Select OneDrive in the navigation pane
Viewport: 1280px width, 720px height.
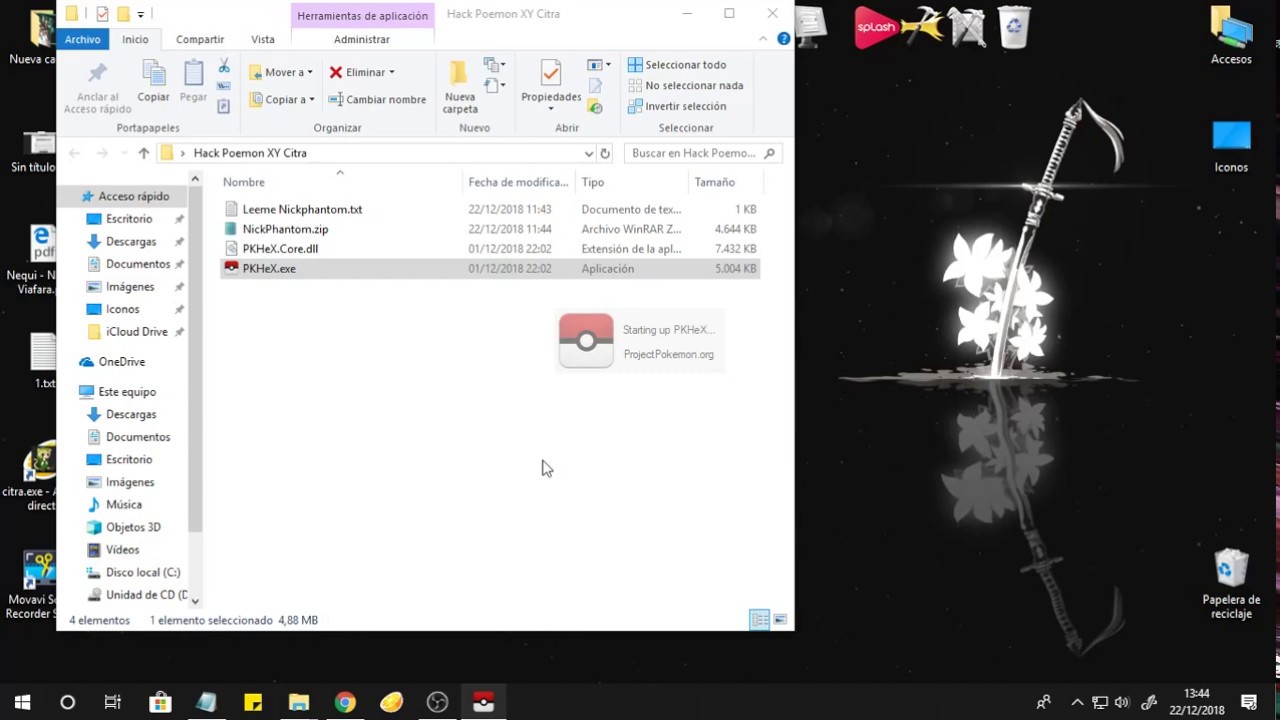click(121, 362)
